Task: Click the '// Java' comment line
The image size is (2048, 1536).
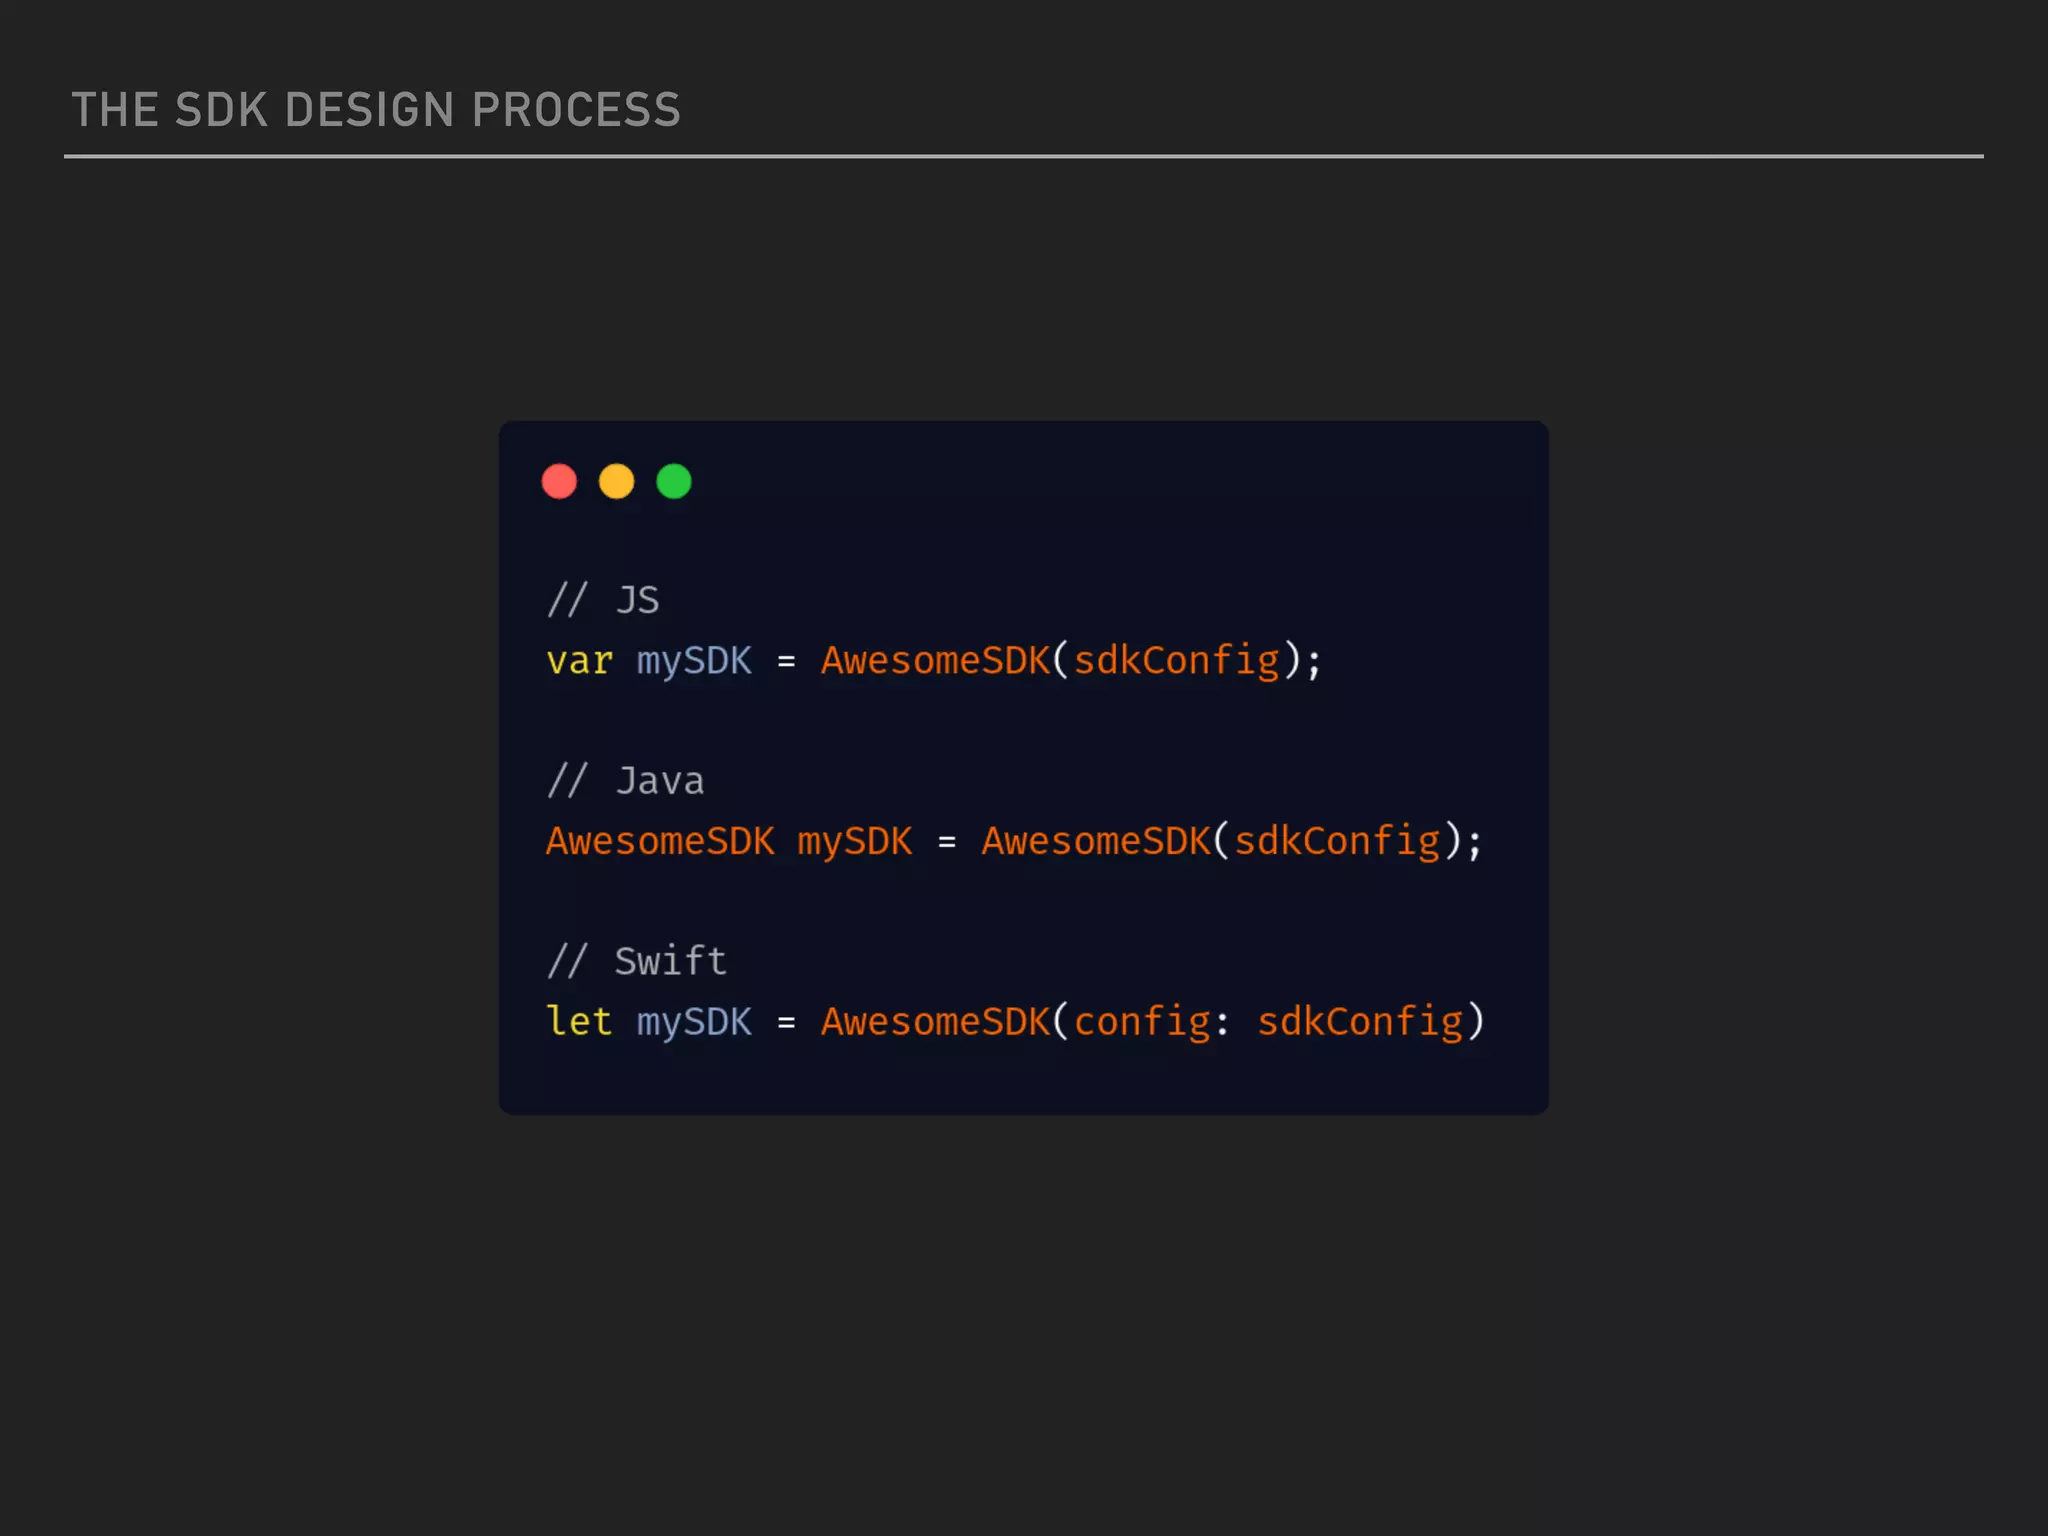Action: tap(625, 780)
